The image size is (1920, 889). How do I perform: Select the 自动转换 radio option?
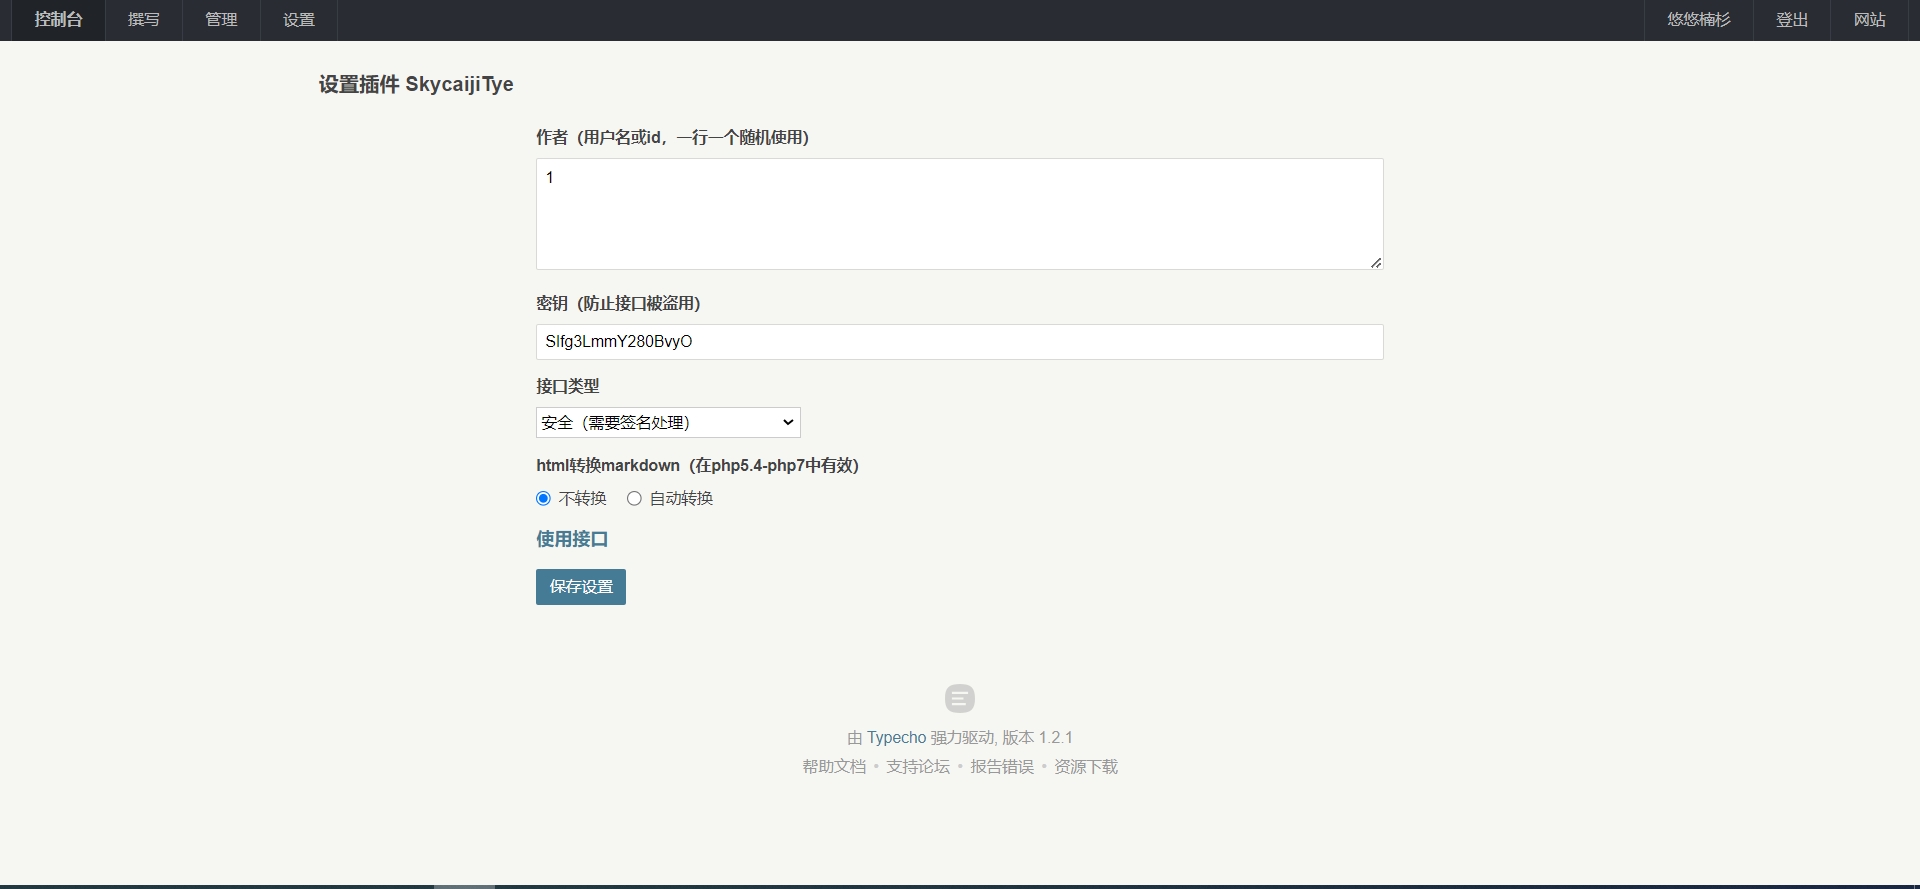(634, 498)
